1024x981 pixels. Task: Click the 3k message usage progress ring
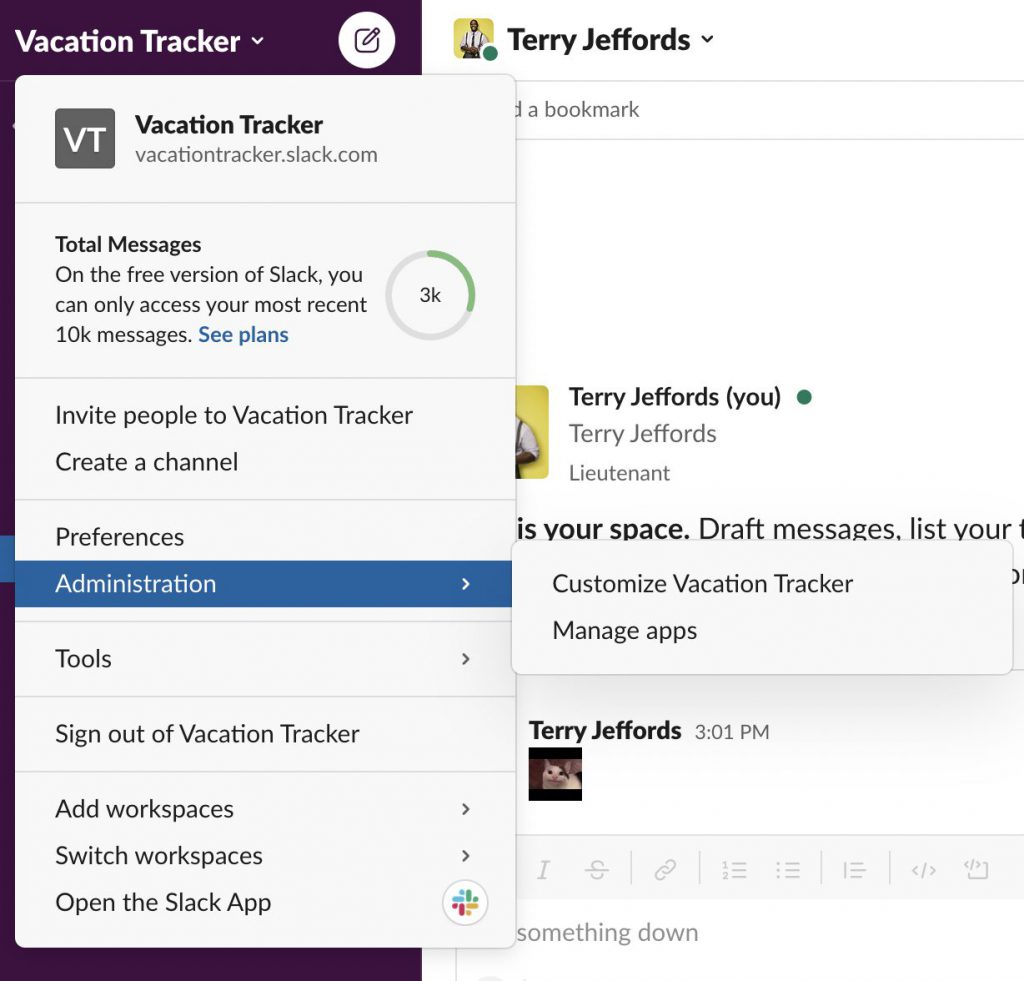(x=430, y=294)
